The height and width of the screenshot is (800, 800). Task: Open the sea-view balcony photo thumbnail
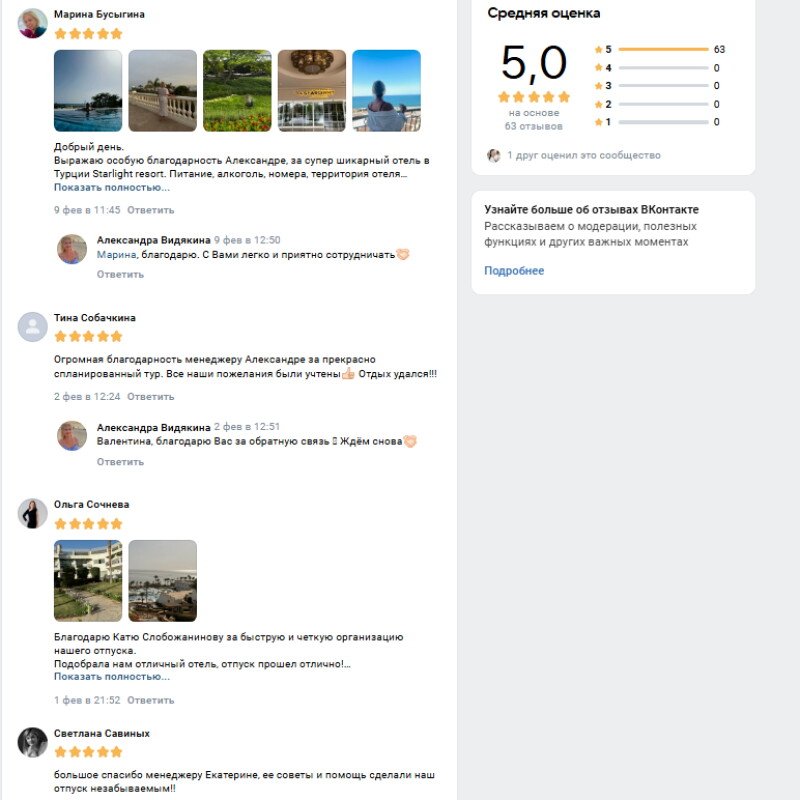pyautogui.click(x=387, y=91)
